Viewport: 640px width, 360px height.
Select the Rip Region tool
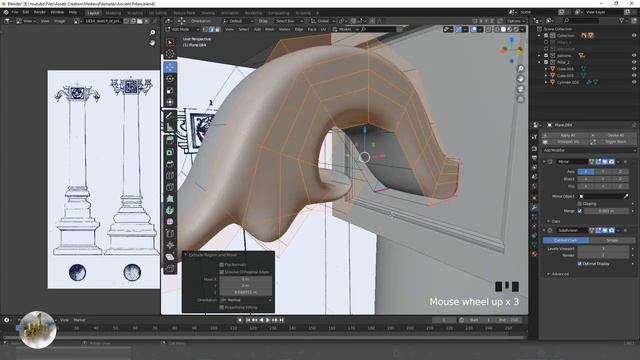click(x=170, y=268)
